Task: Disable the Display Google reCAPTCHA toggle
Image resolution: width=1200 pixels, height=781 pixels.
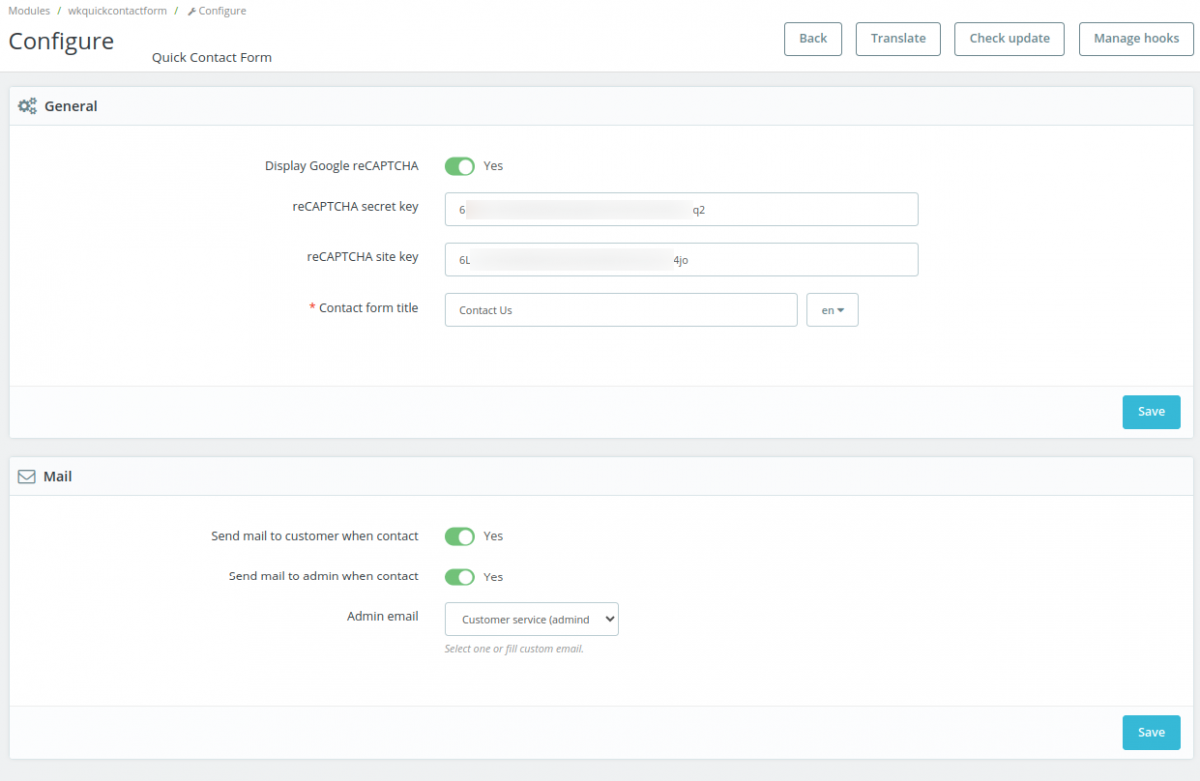Action: (x=460, y=166)
